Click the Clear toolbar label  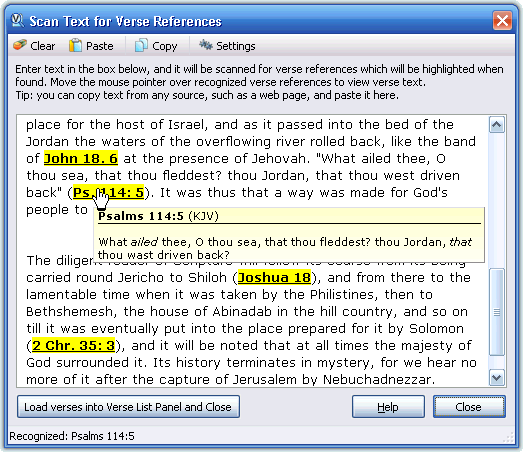pos(43,46)
